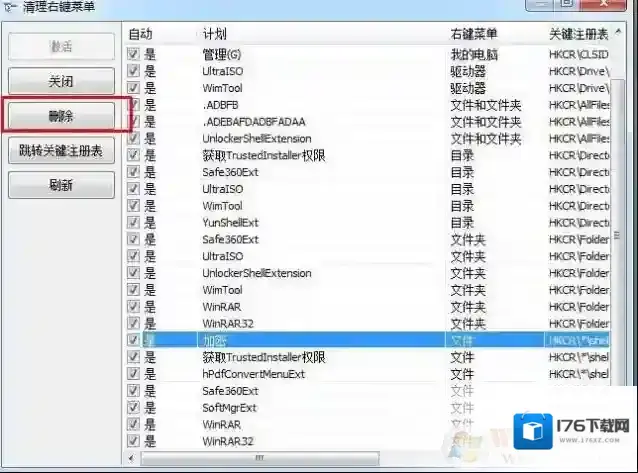Image resolution: width=638 pixels, height=473 pixels.
Task: Click the 关闭 button
Action: (x=61, y=81)
